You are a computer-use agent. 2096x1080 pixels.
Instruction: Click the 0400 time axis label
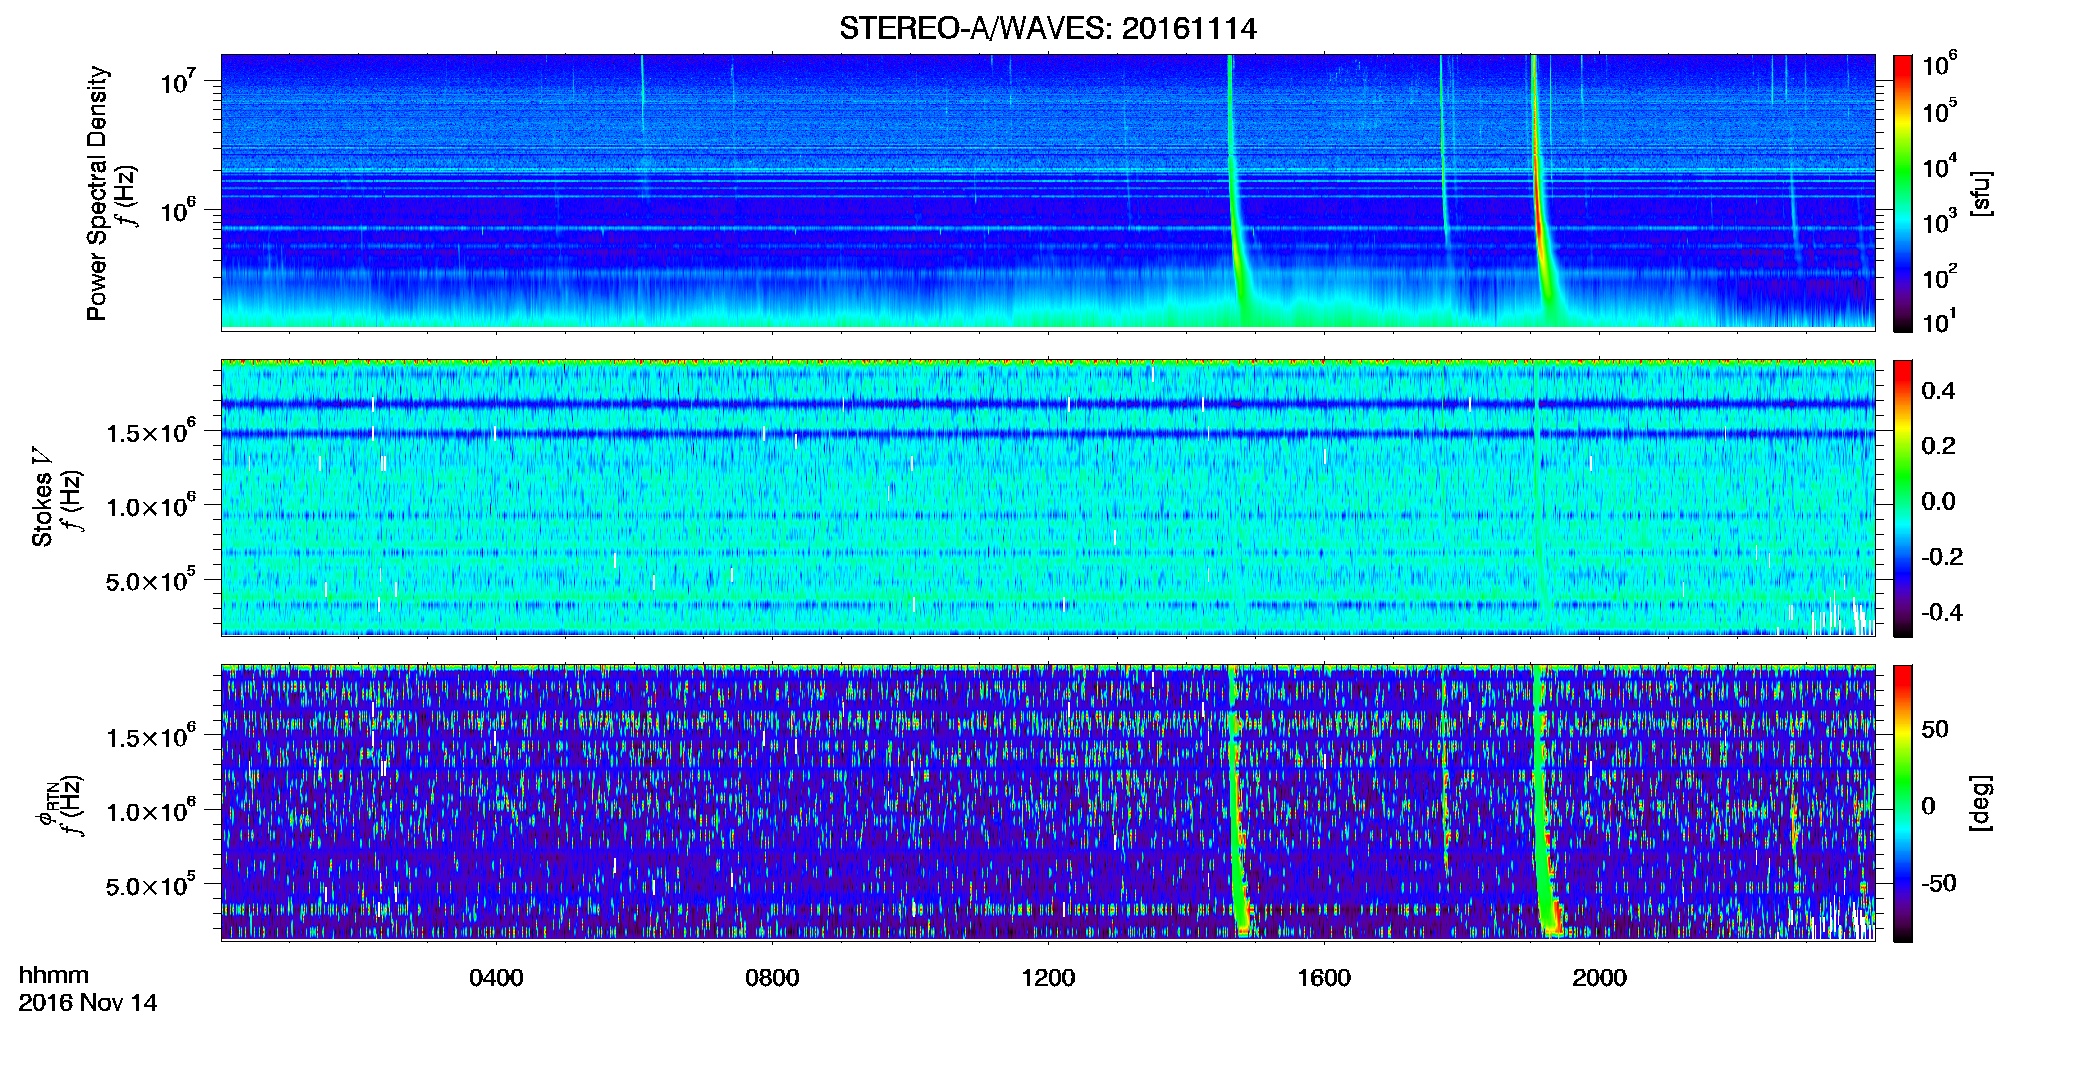click(x=496, y=977)
